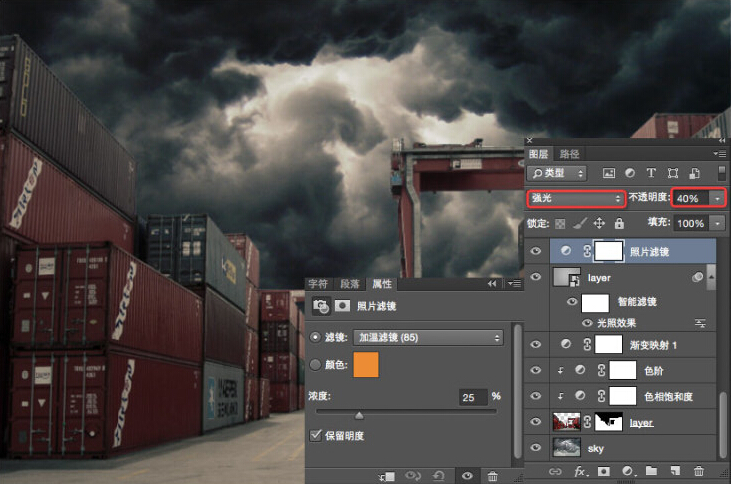Lock all padlock icon
Image resolution: width=731 pixels, height=484 pixels.
pos(619,223)
